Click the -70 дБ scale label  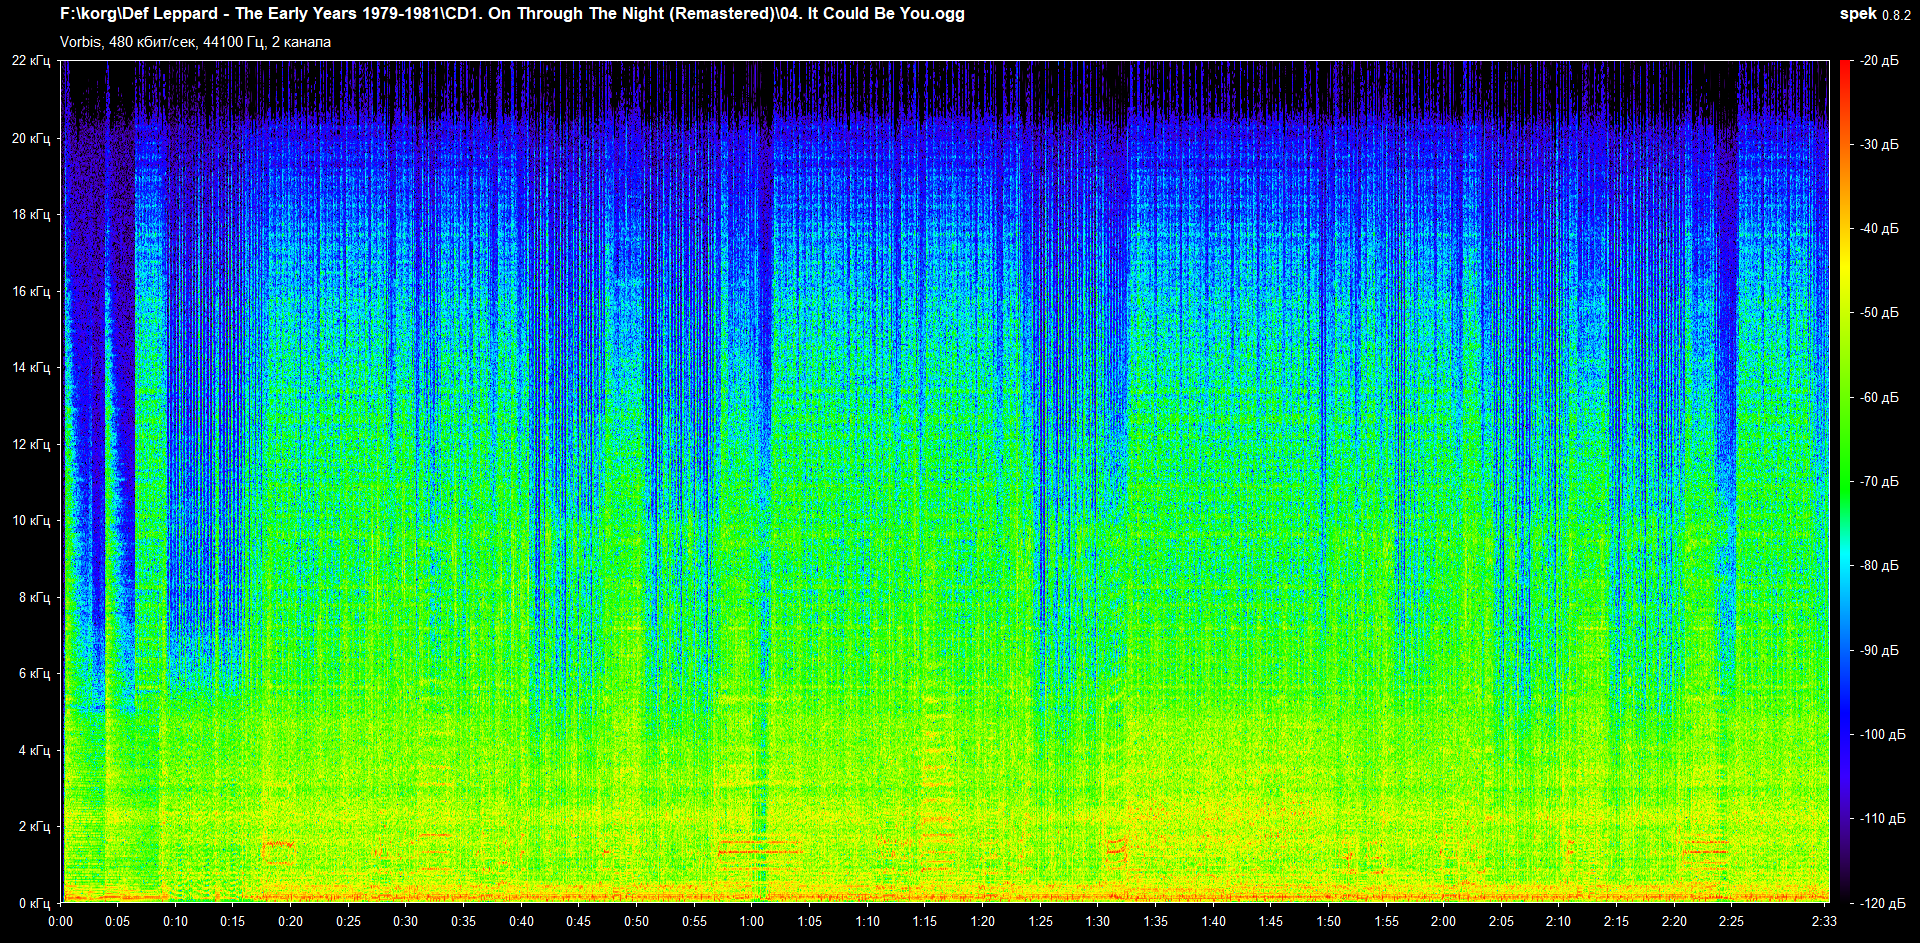click(1879, 482)
